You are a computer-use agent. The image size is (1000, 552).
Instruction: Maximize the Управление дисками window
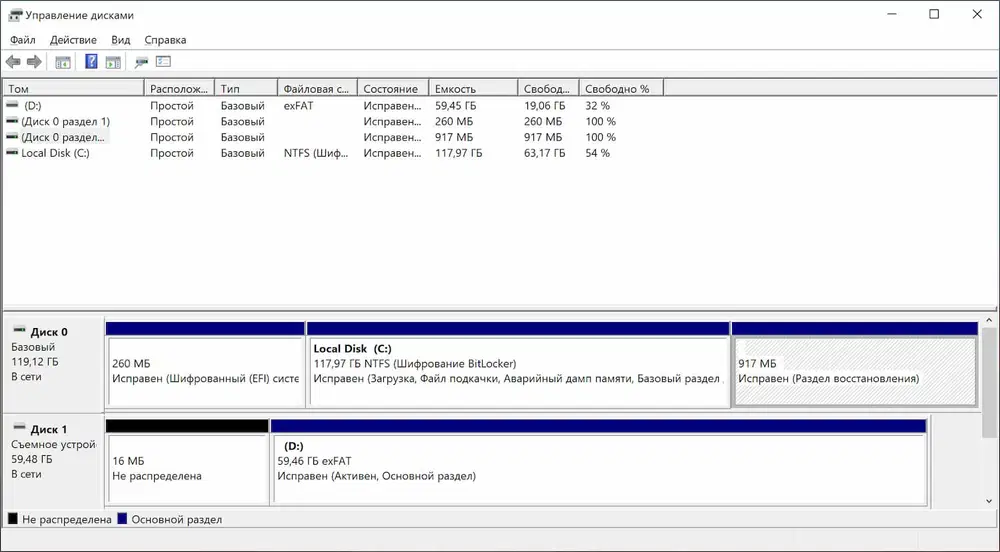[x=934, y=14]
